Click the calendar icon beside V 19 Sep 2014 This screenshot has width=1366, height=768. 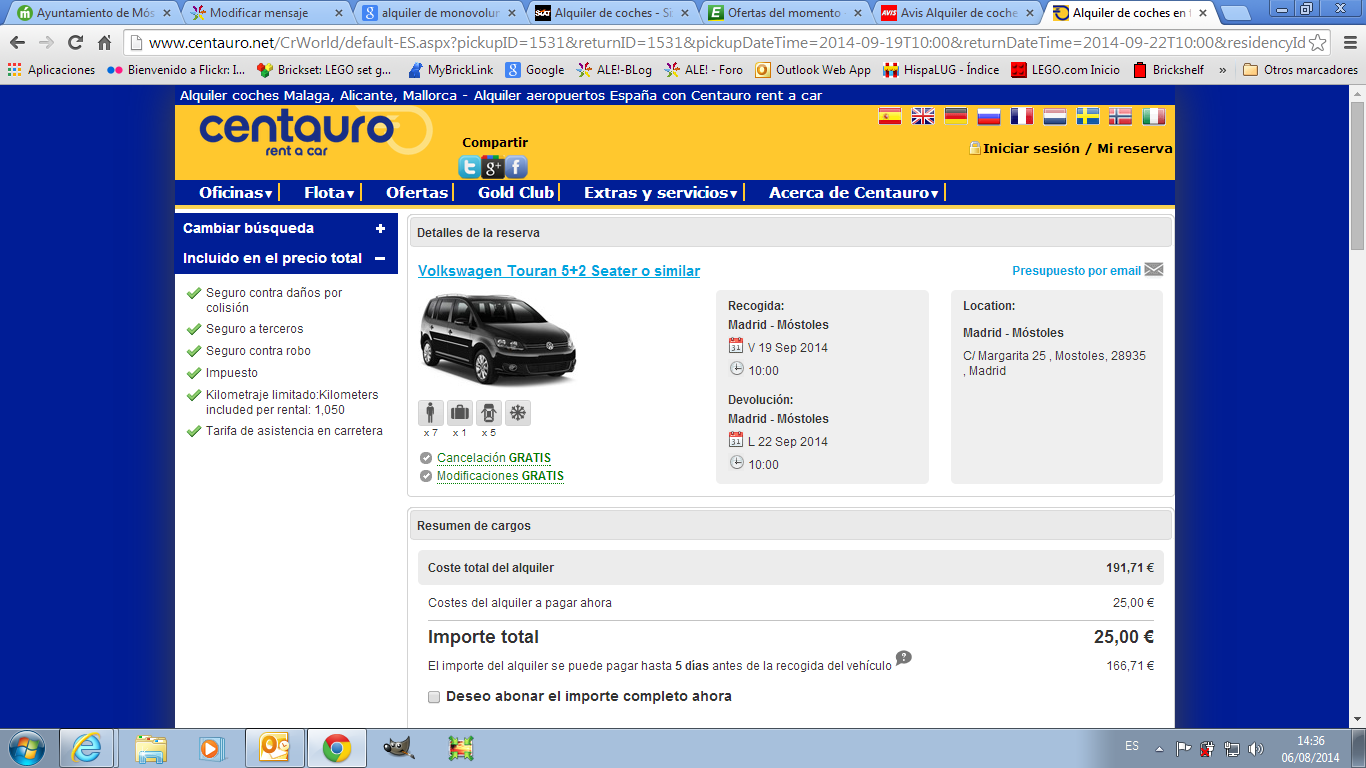(x=736, y=346)
